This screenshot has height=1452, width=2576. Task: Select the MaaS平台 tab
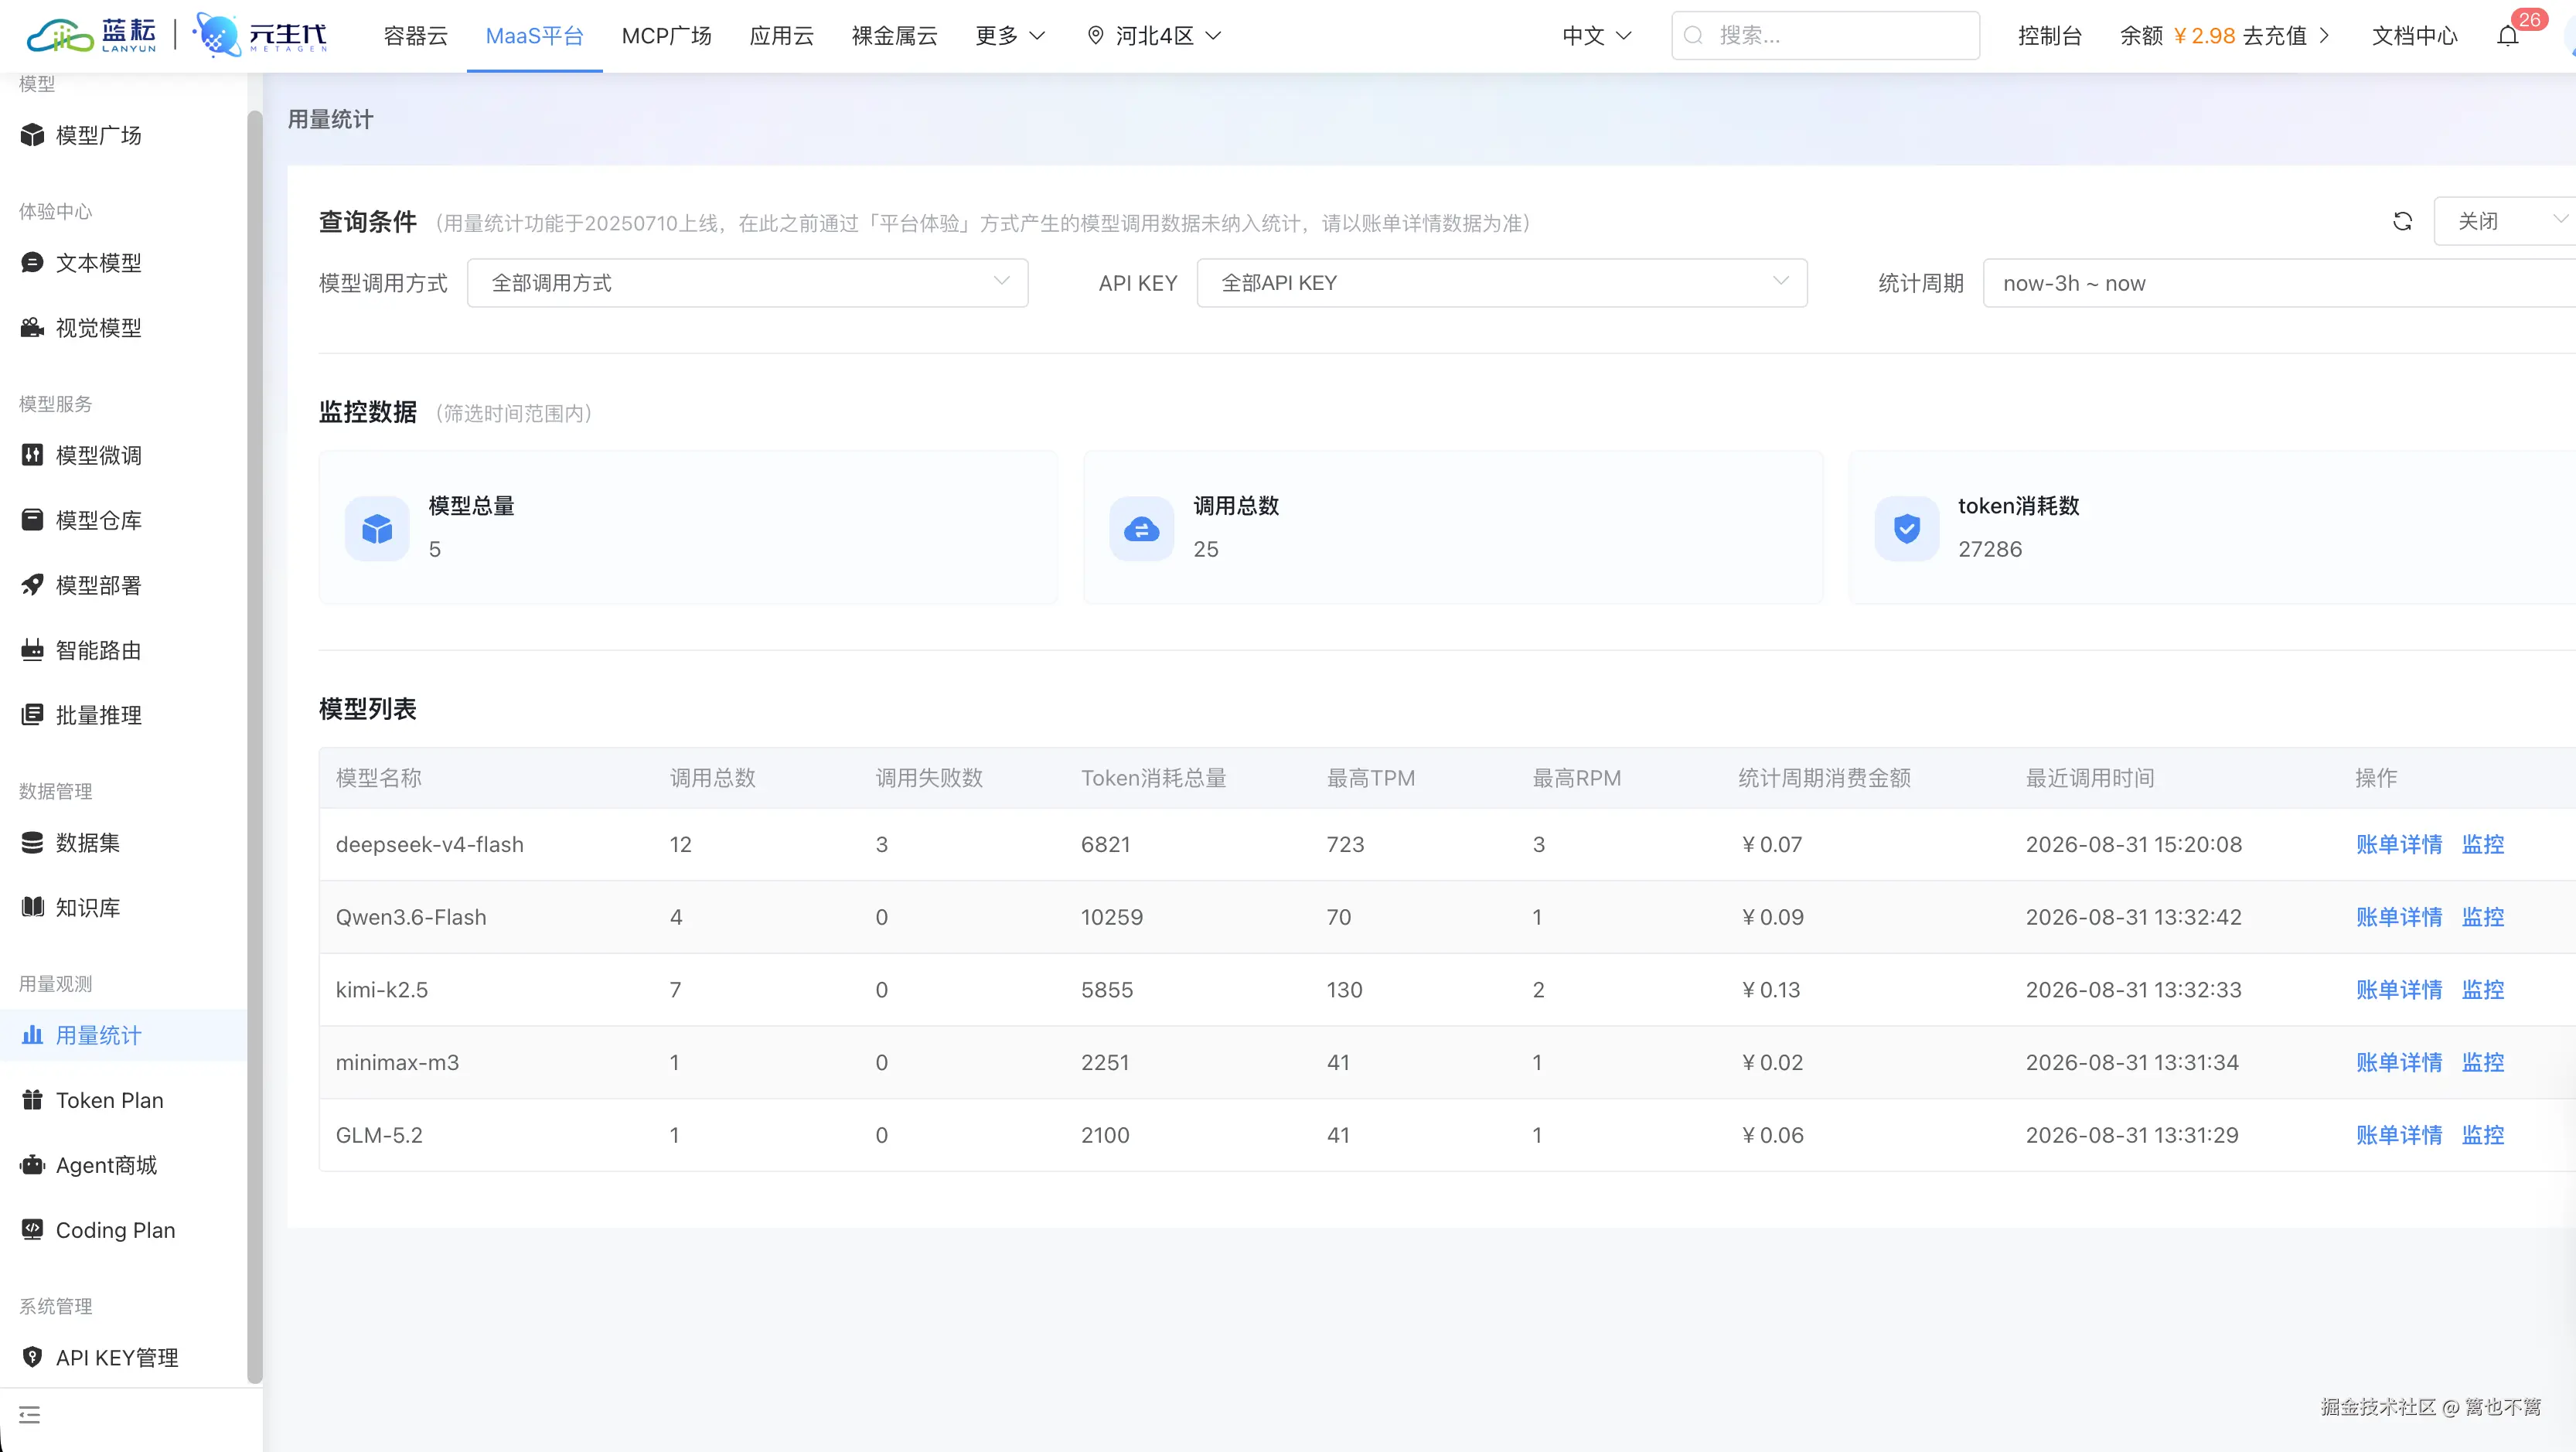[x=534, y=36]
